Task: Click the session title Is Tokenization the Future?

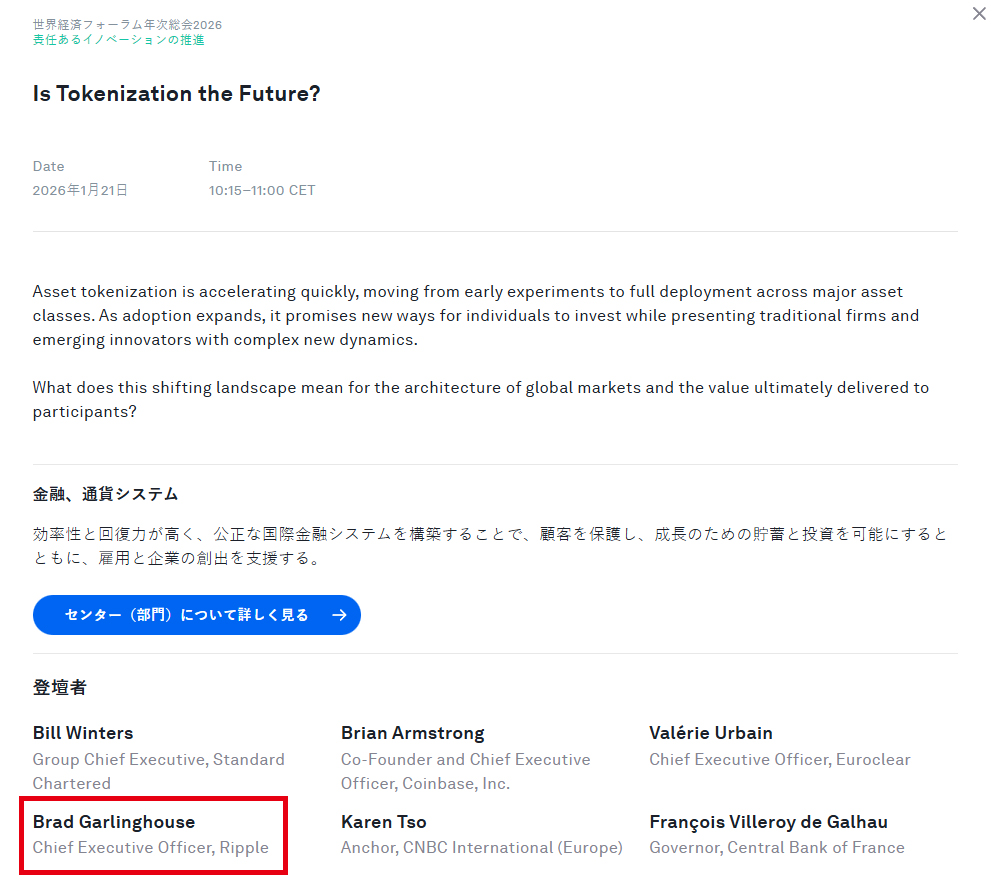Action: 176,94
